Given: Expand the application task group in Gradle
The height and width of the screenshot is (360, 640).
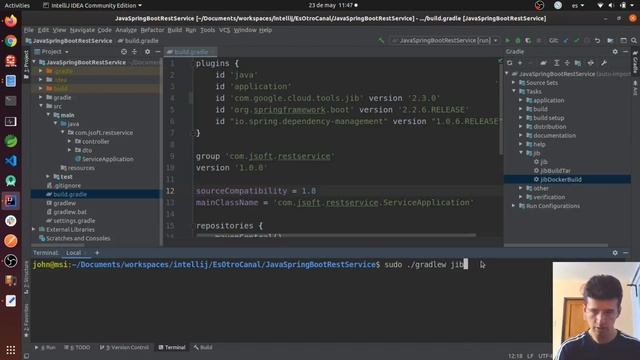Looking at the screenshot, I should 521,100.
